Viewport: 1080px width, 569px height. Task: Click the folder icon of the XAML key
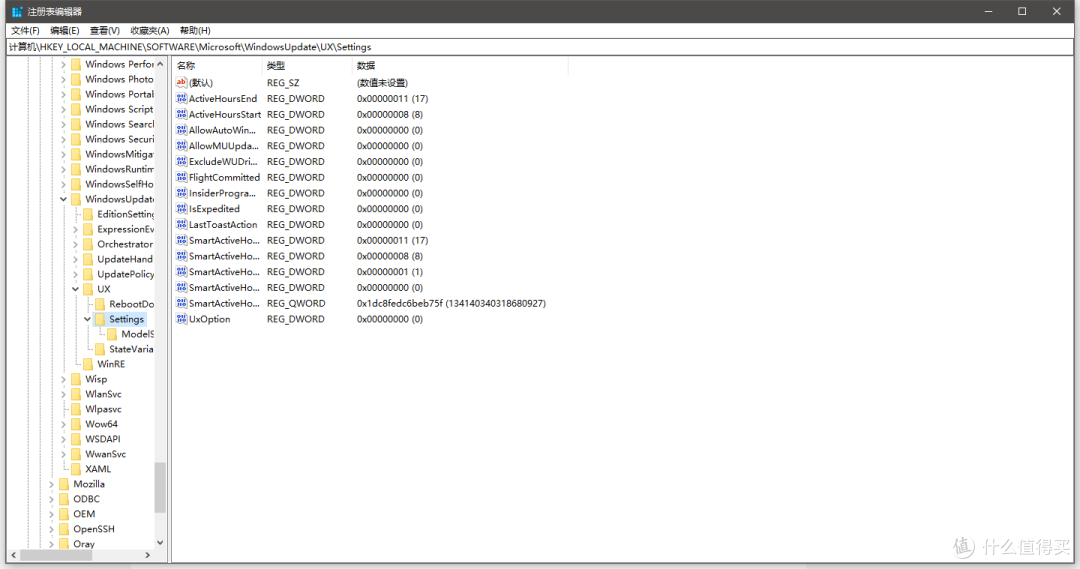pyautogui.click(x=76, y=469)
